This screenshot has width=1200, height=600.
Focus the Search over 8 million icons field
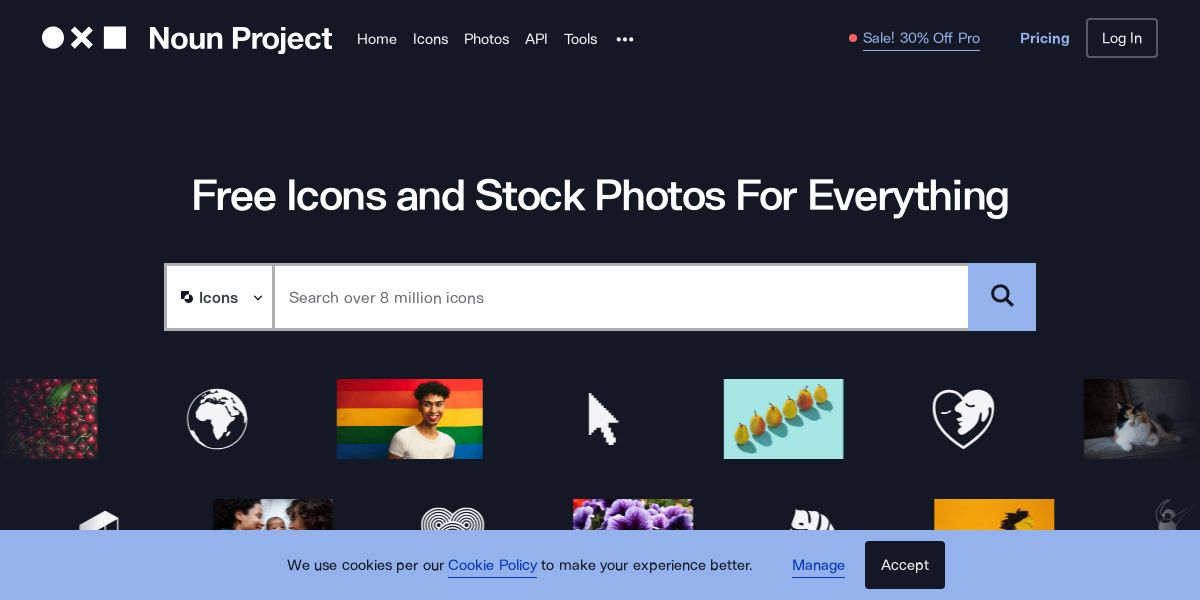[x=621, y=297]
